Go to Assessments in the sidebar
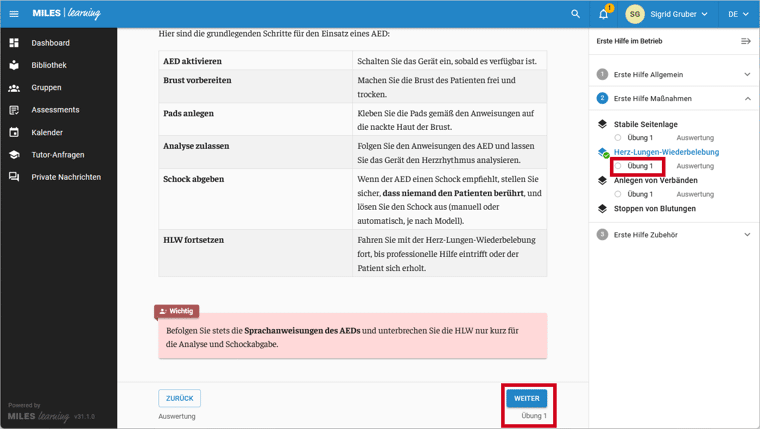The width and height of the screenshot is (760, 429). point(55,110)
